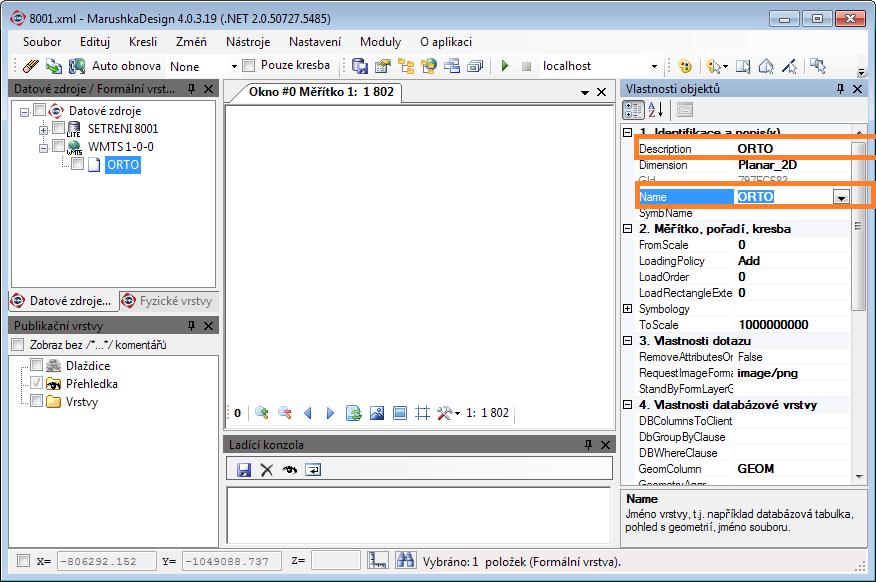Collapse the Datové zdroje root node
This screenshot has width=876, height=582.
[24, 112]
